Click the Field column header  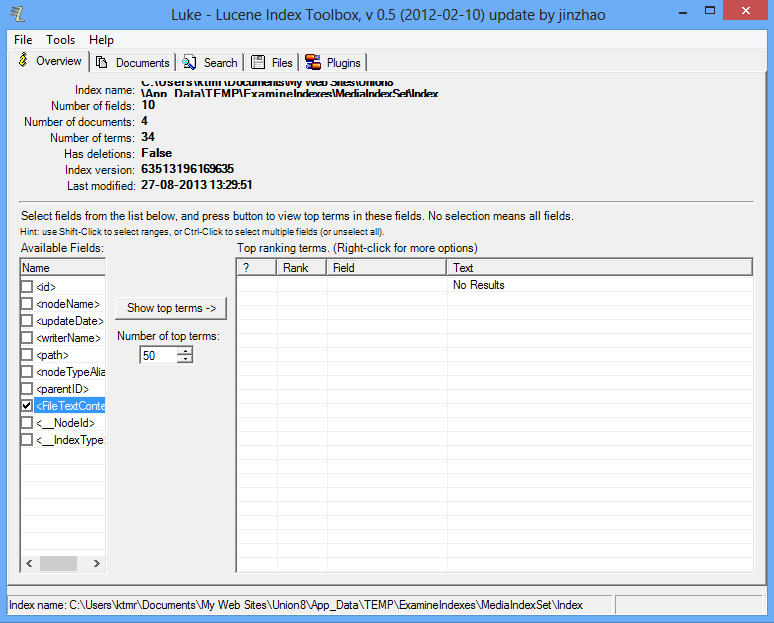(x=387, y=268)
